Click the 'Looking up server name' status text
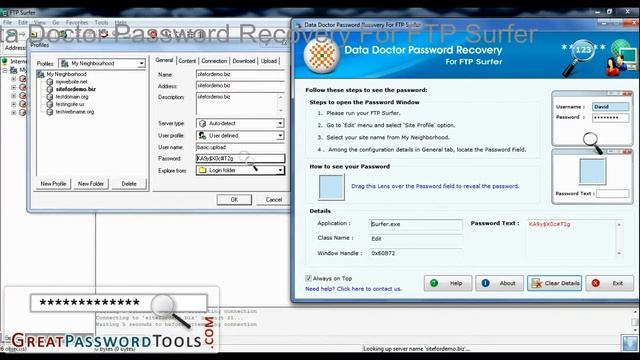Image resolution: width=640 pixels, height=360 pixels. (416, 349)
